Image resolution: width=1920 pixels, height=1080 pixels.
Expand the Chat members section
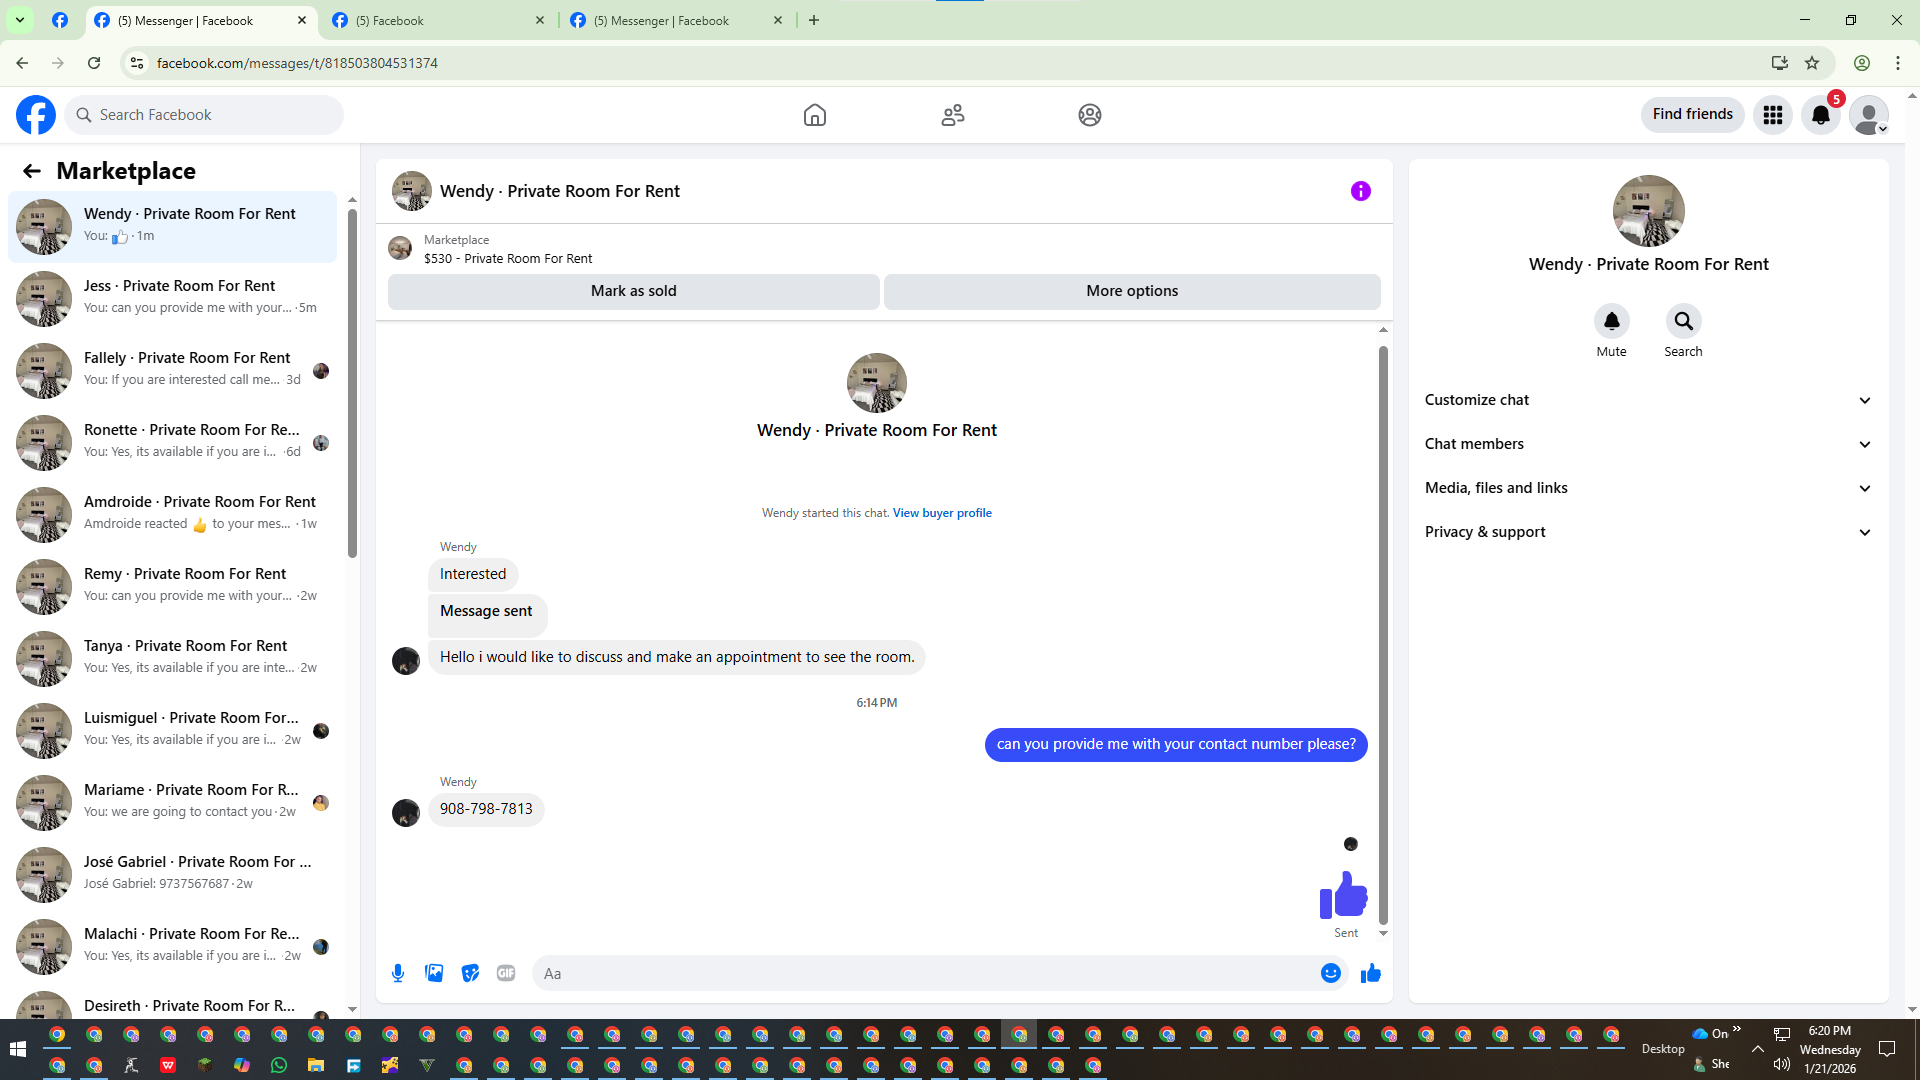tap(1647, 444)
